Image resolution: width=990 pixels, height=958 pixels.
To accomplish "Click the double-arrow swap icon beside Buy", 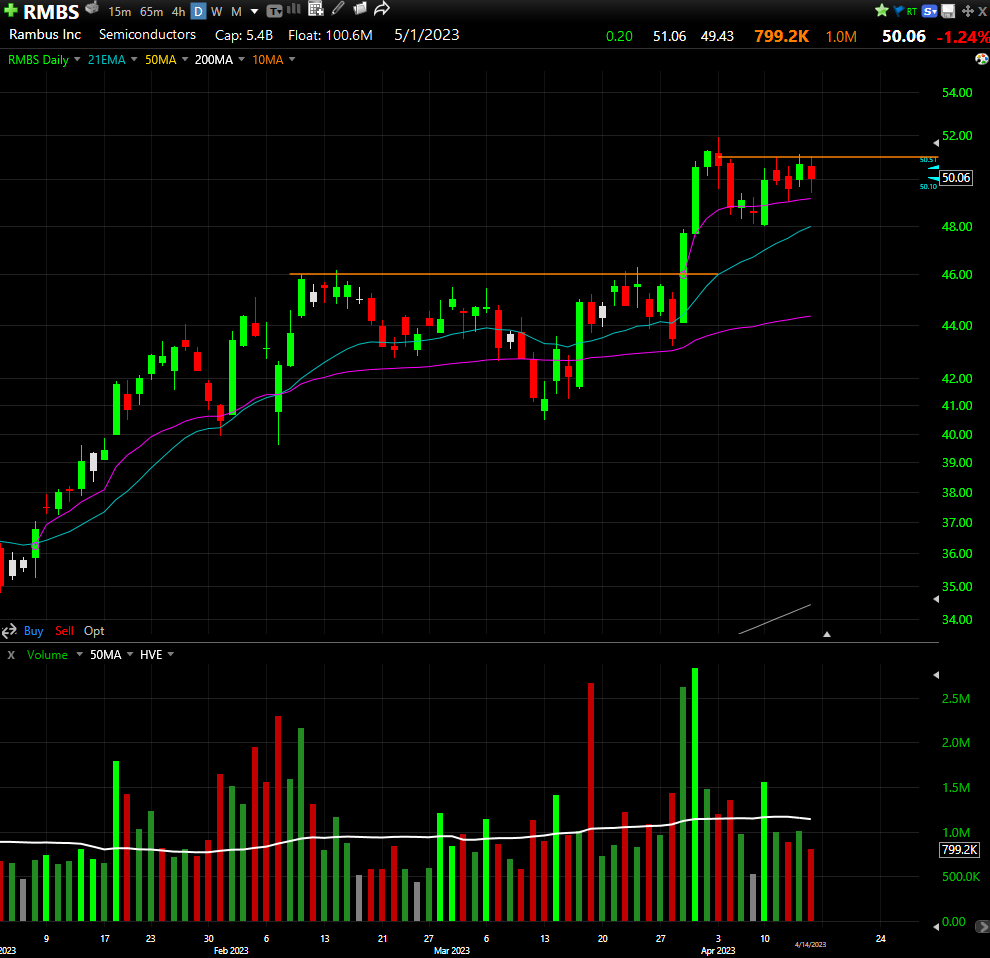I will click(9, 631).
